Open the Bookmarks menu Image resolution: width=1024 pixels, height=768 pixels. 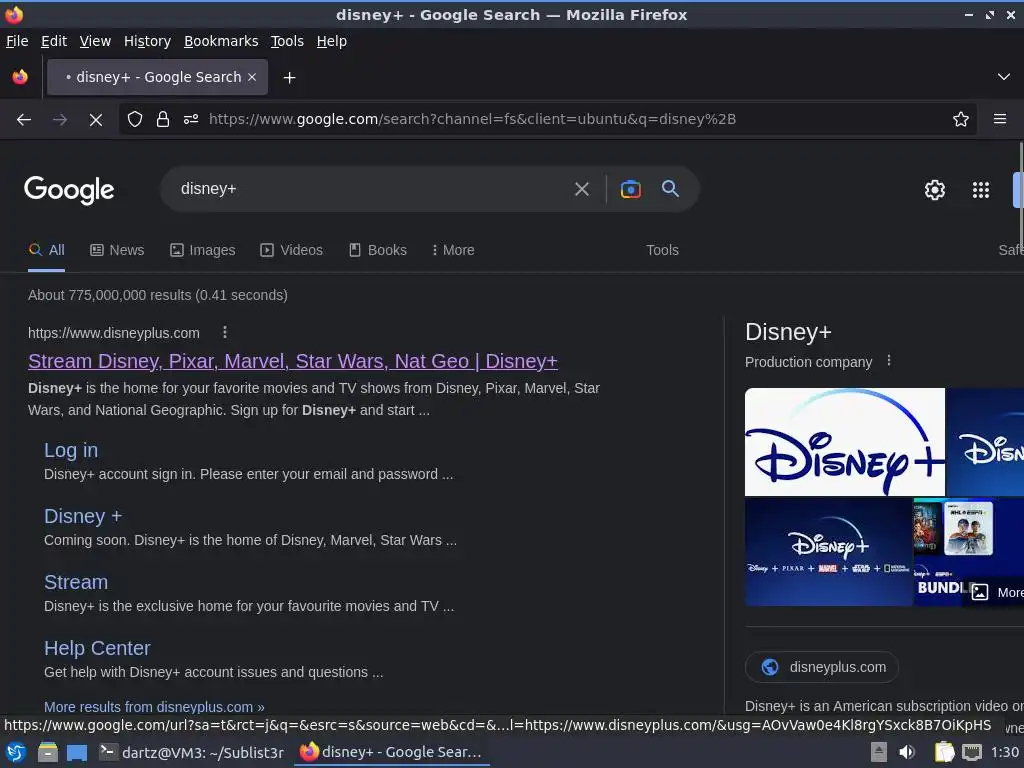pos(221,41)
